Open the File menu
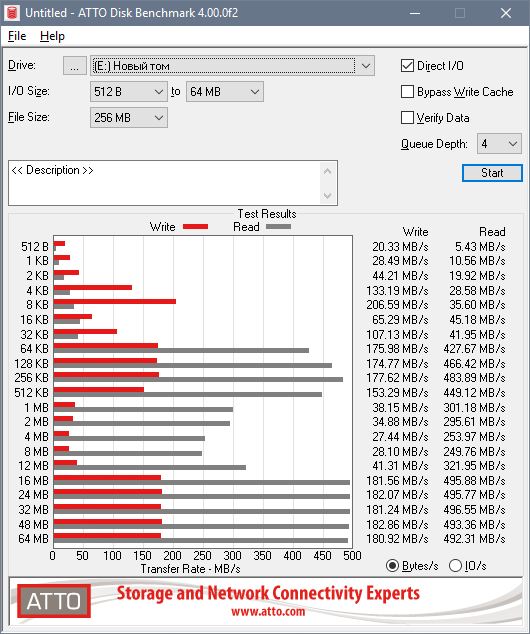530x634 pixels. point(17,36)
